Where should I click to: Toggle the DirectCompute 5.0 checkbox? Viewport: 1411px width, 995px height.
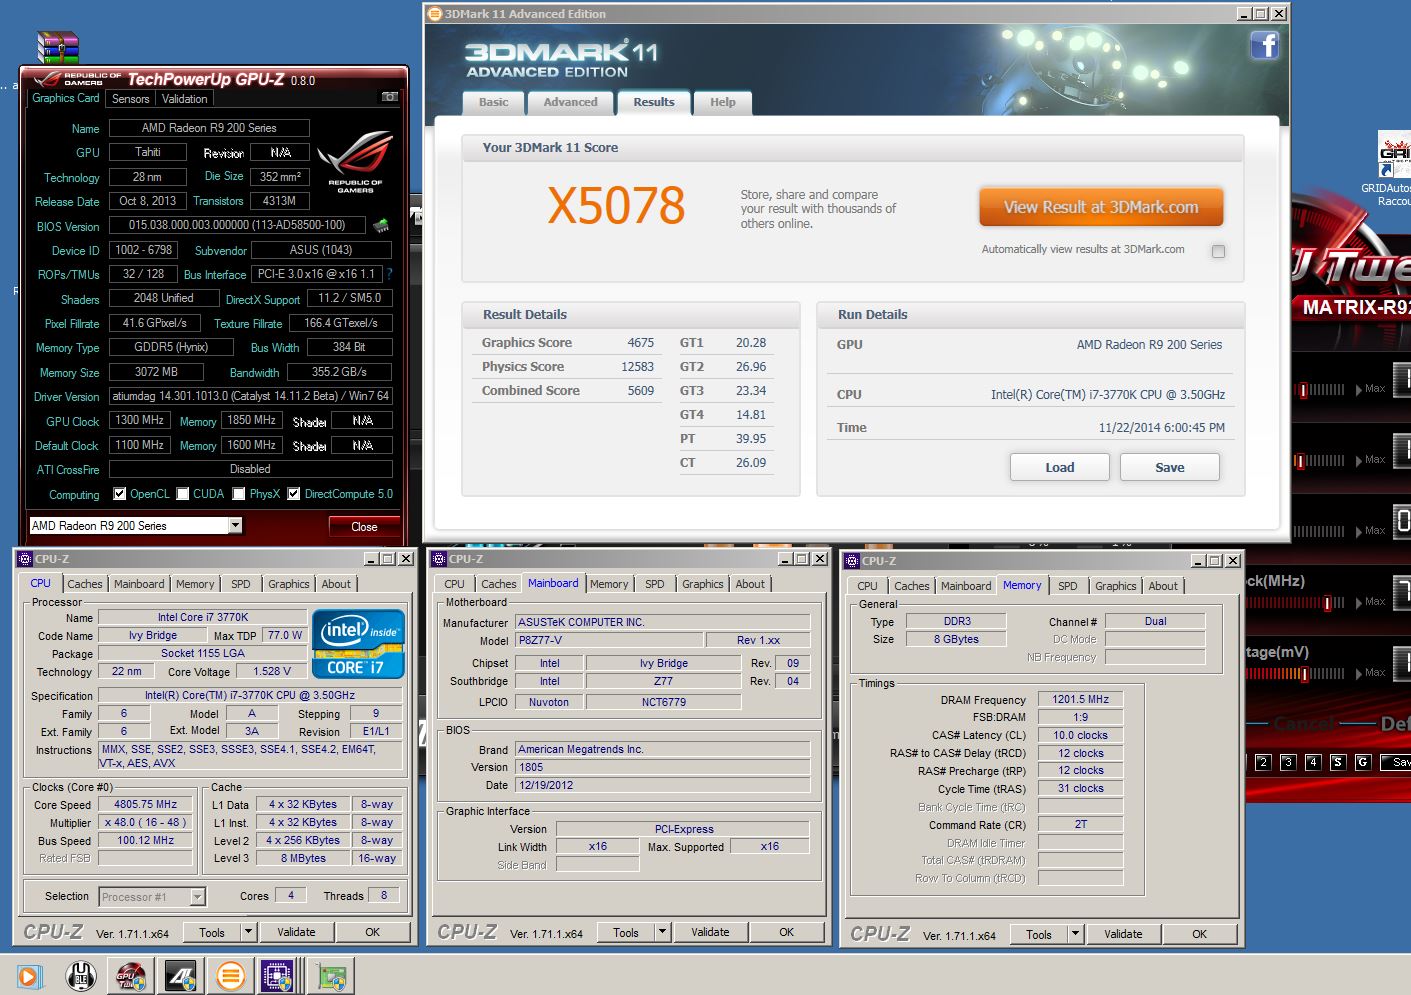294,494
